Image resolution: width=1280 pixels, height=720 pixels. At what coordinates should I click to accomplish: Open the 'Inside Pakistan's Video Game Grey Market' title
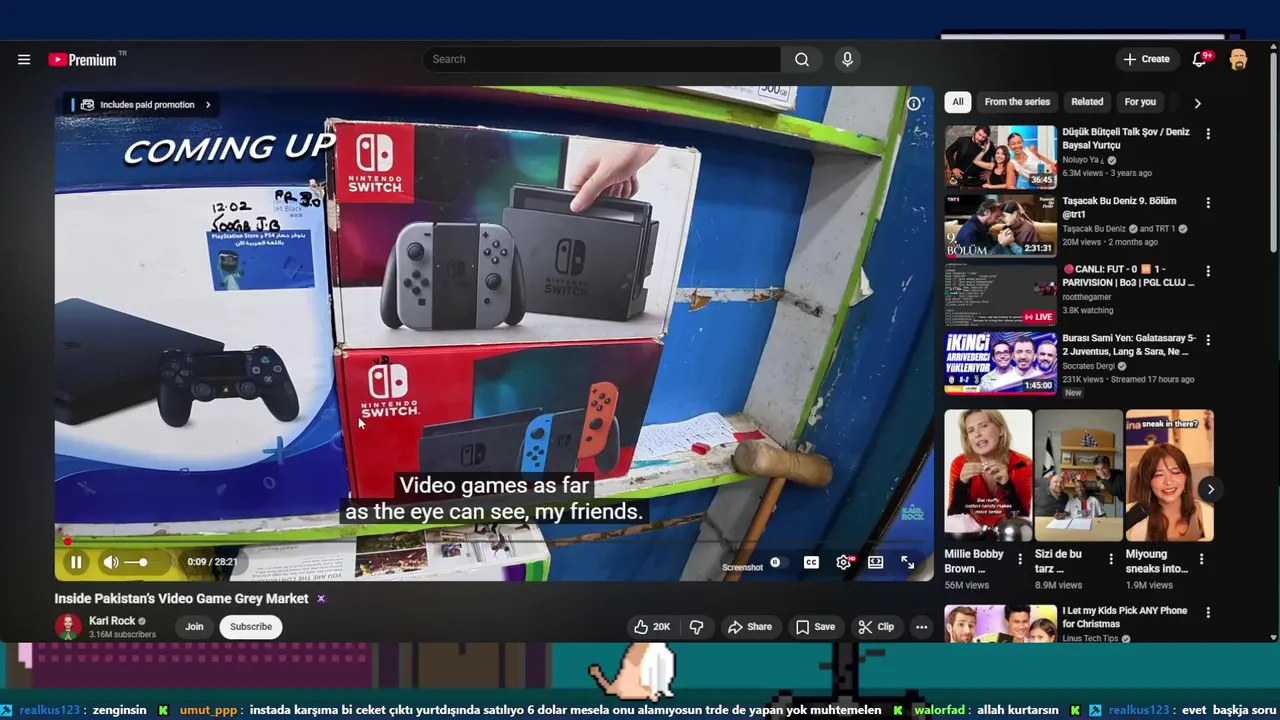coord(181,599)
